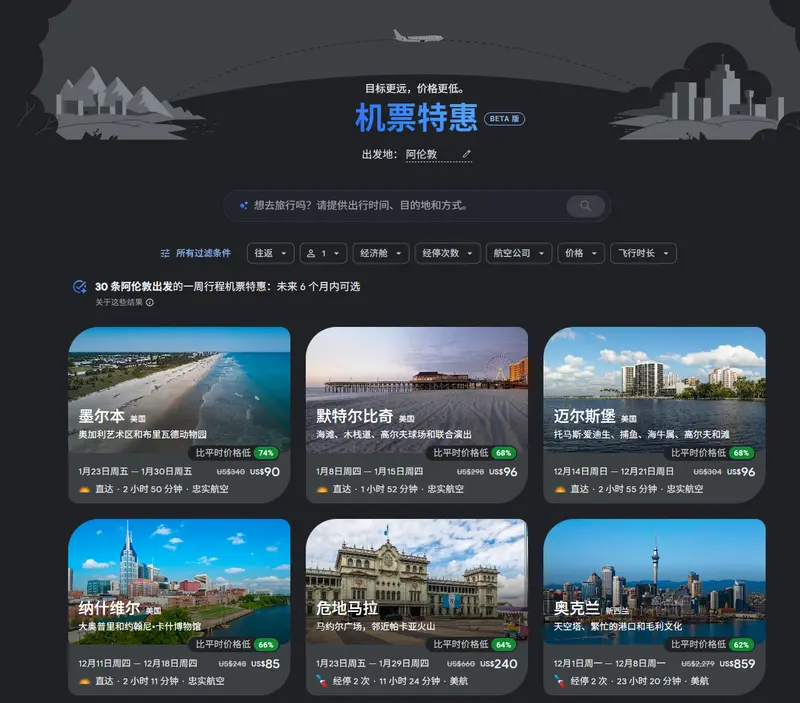
Task: Expand the passenger count dropdown
Action: [323, 254]
